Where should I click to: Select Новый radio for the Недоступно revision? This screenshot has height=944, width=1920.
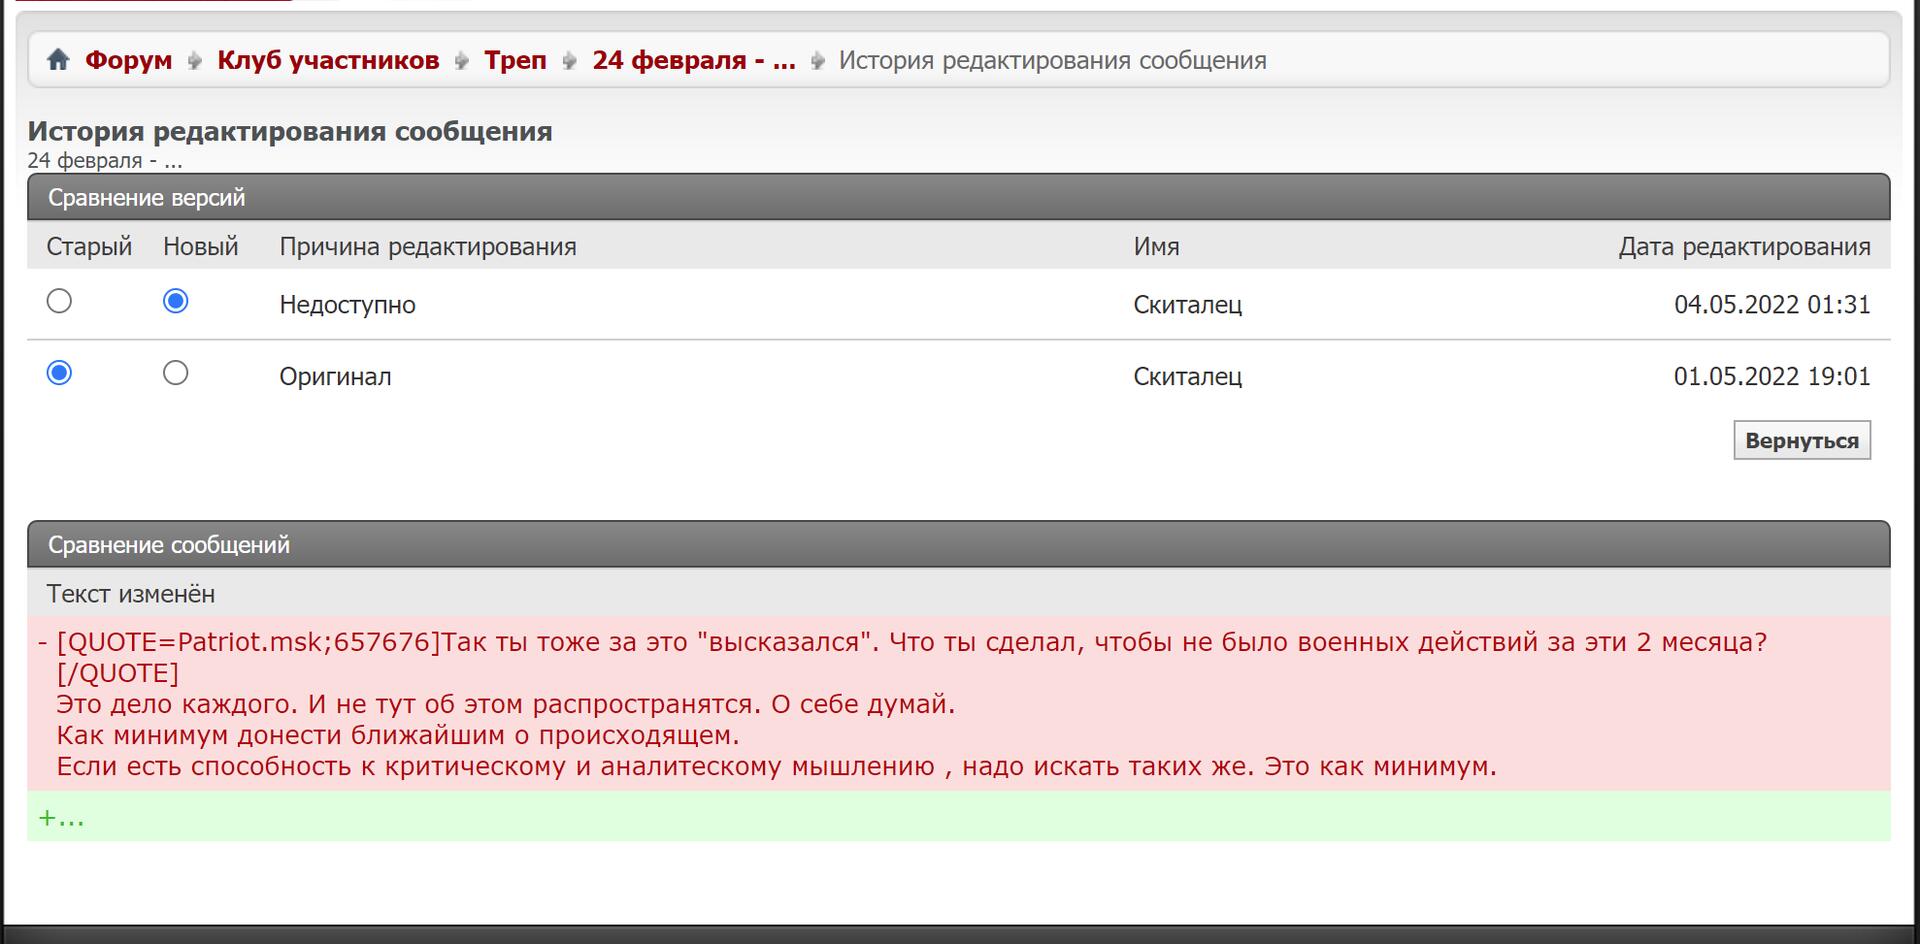[176, 301]
